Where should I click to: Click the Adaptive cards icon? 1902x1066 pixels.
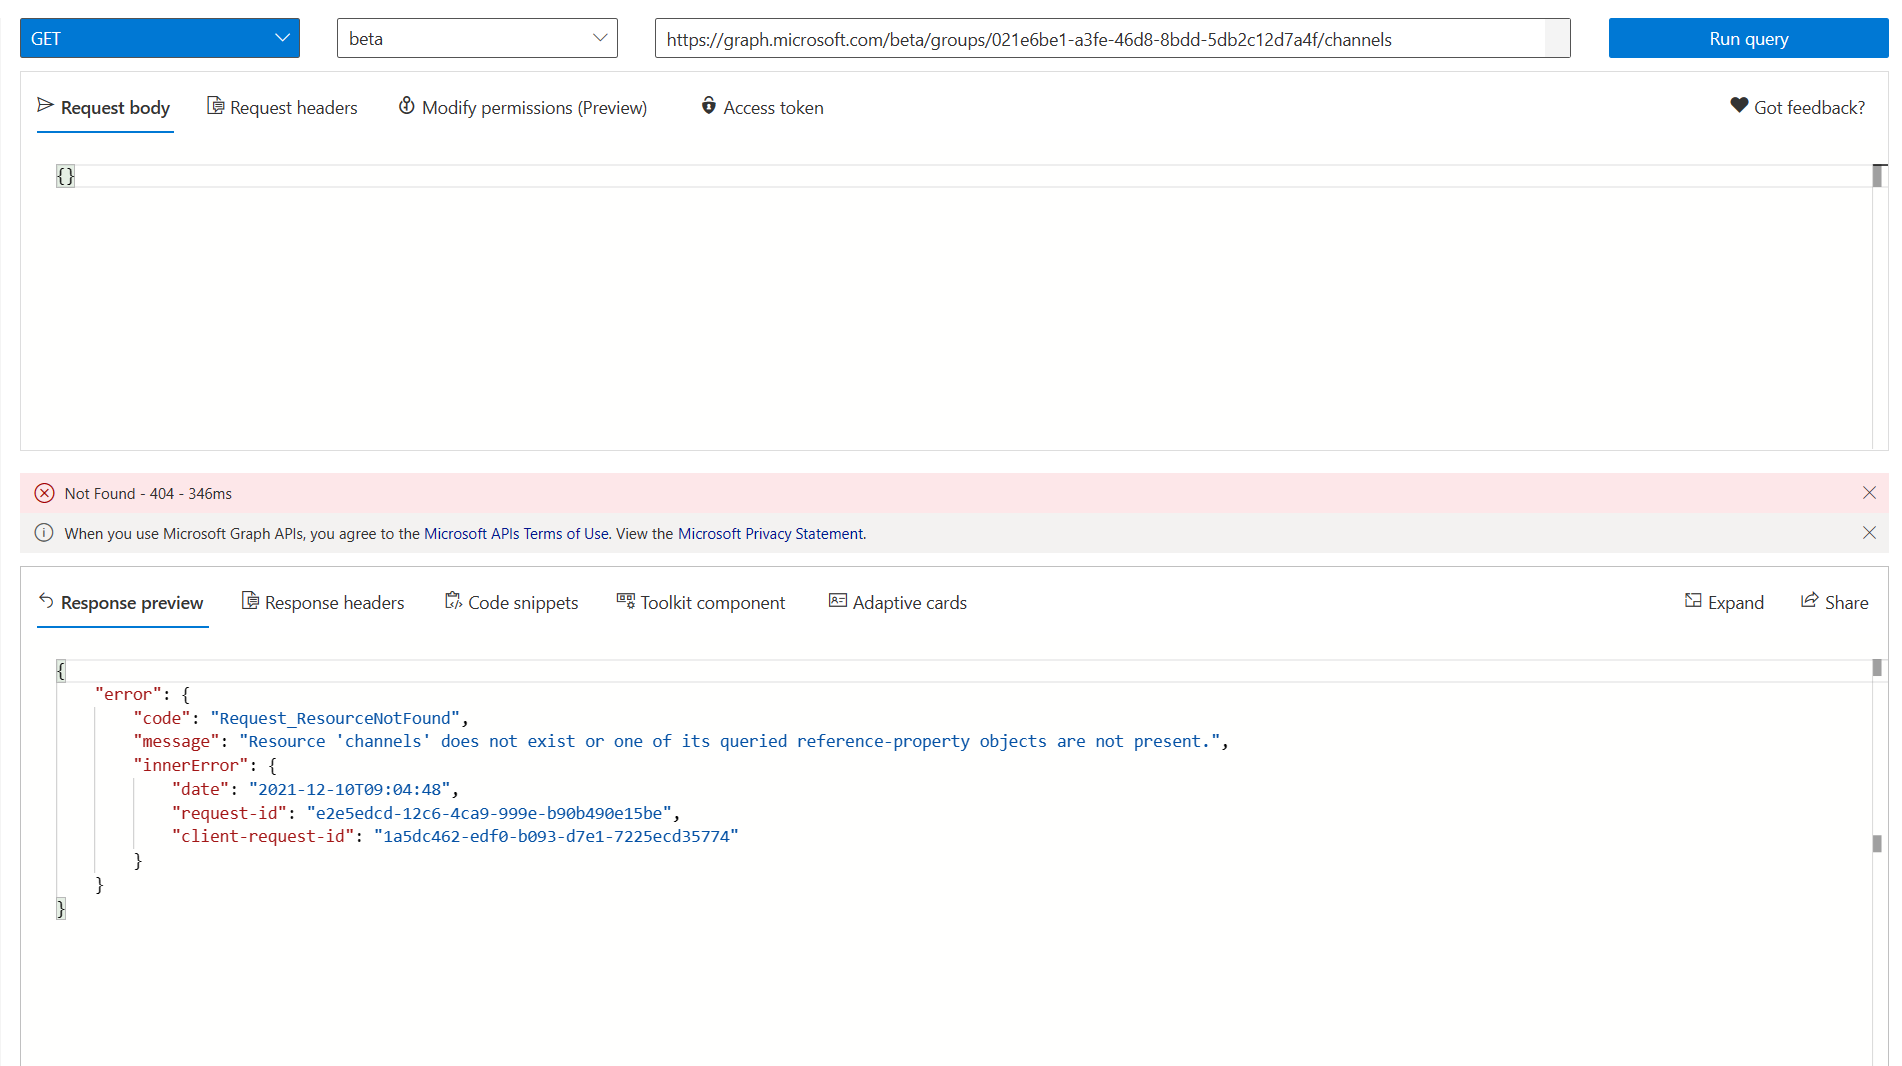click(838, 600)
